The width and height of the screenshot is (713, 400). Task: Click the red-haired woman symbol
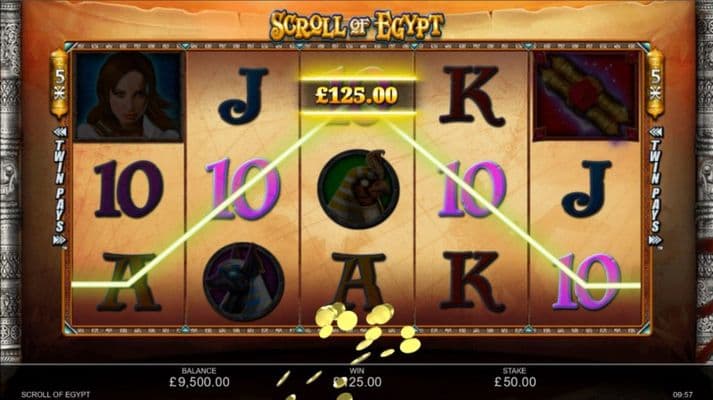pos(129,95)
